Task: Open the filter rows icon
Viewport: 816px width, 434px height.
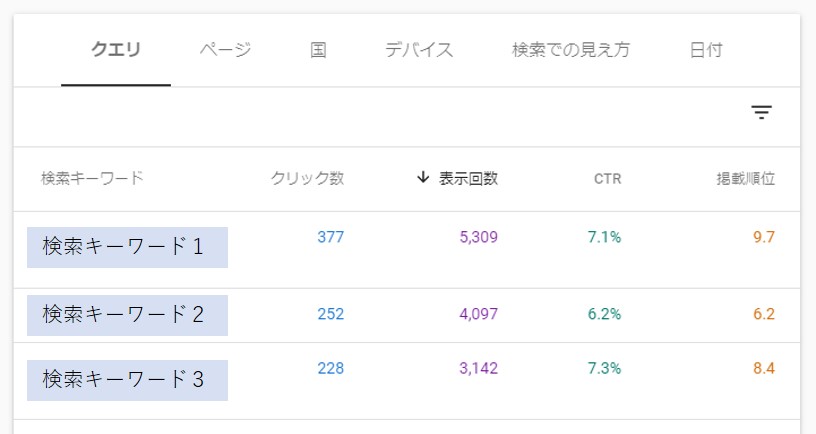Action: [x=761, y=112]
